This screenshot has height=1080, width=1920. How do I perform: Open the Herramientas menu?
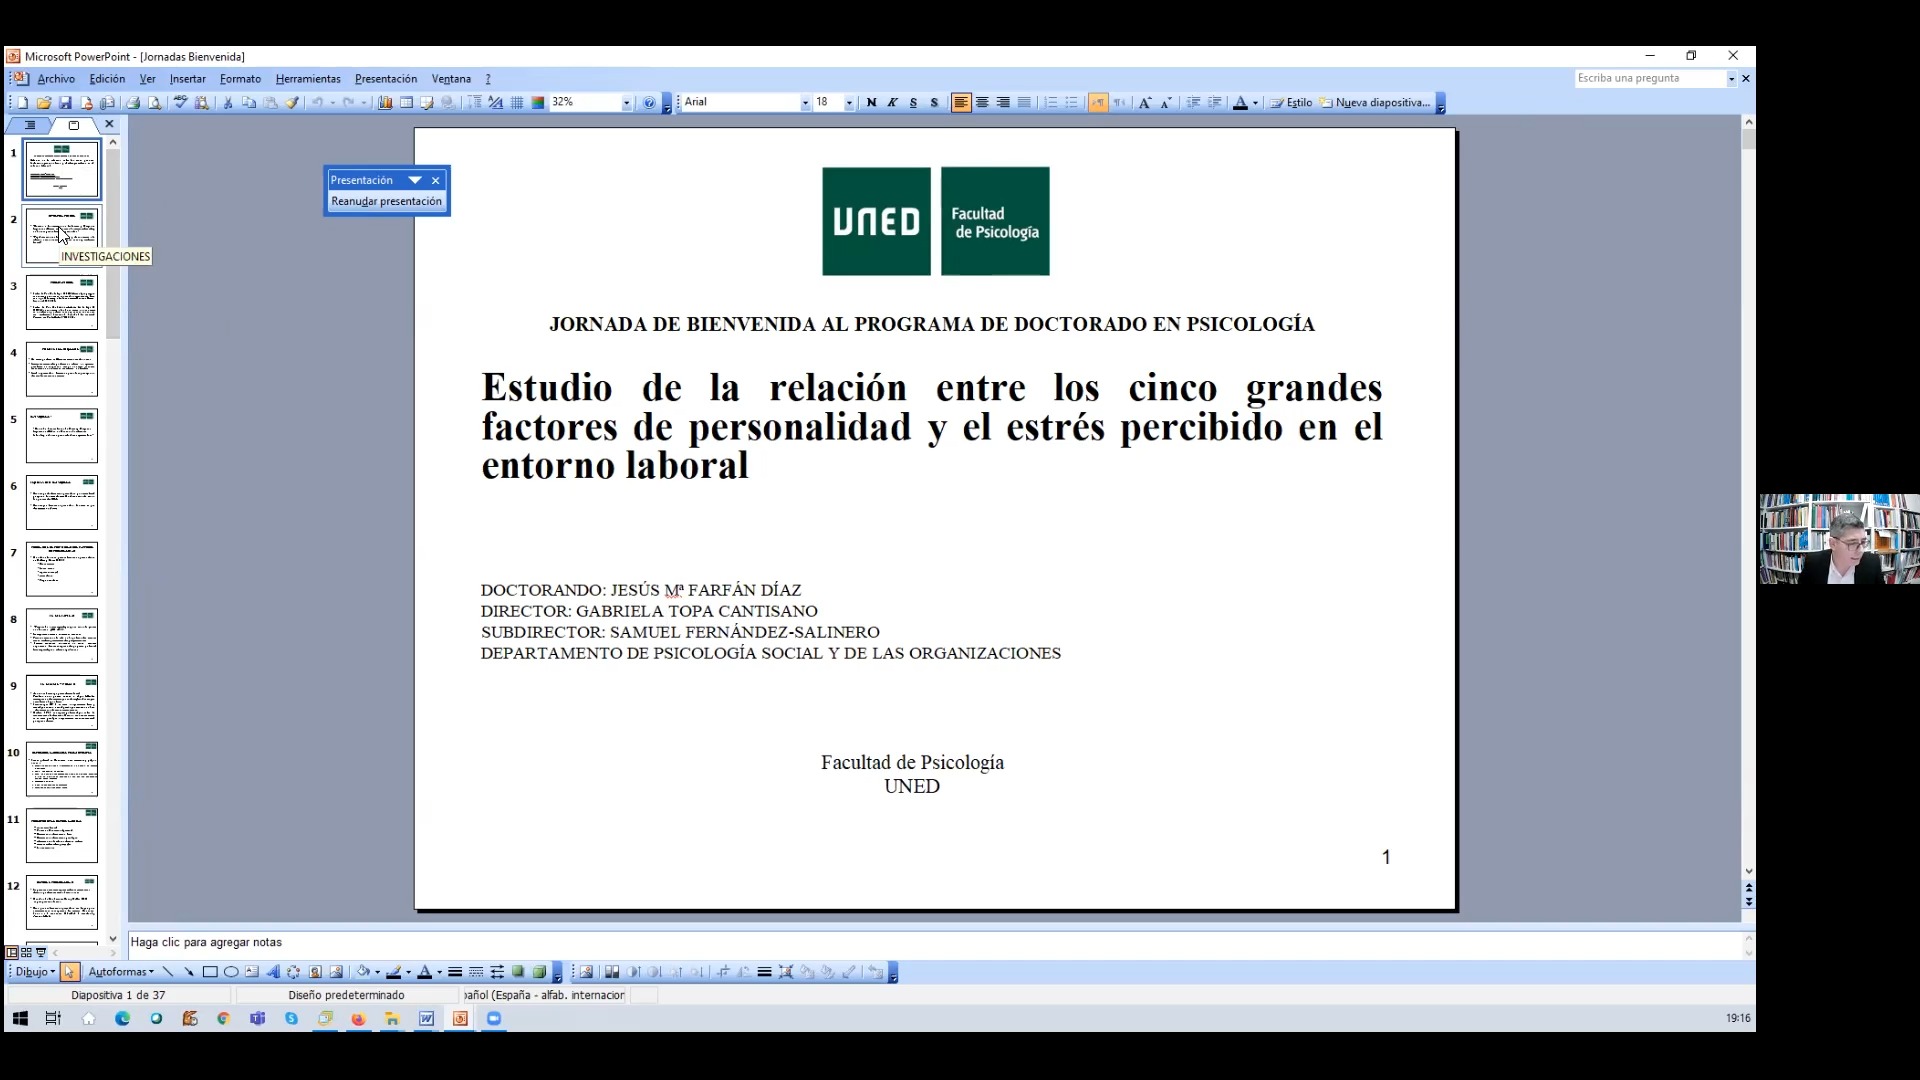coord(308,79)
